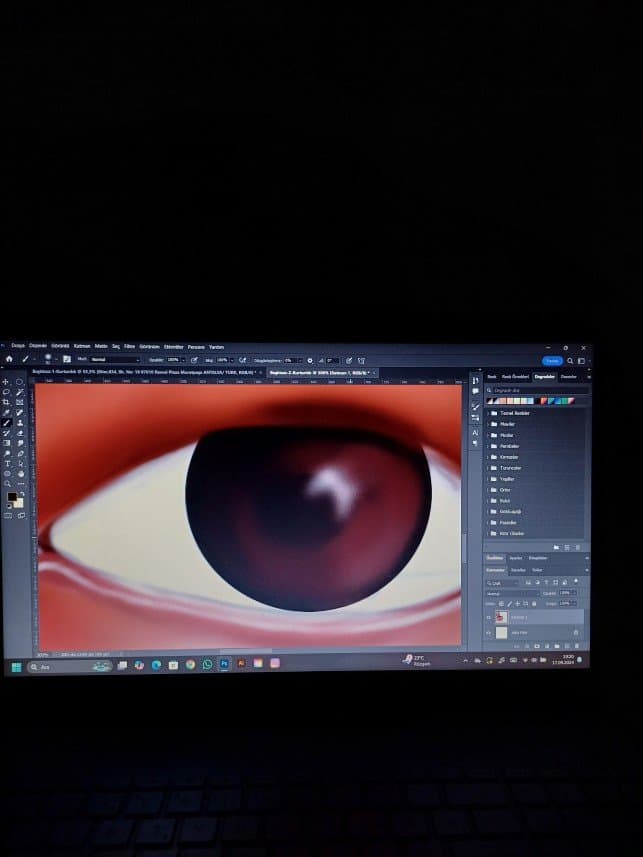Click the Home icon in options bar
This screenshot has height=857, width=643.
click(x=9, y=360)
